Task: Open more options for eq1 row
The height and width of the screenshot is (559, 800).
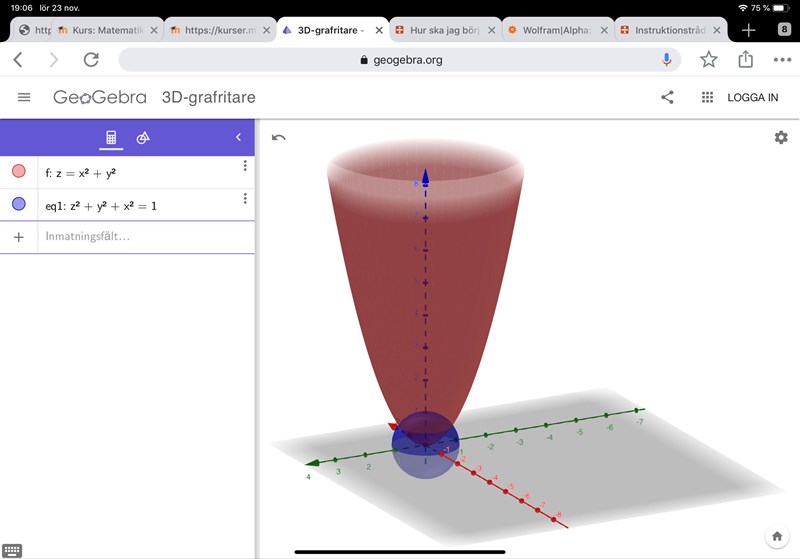Action: click(245, 199)
